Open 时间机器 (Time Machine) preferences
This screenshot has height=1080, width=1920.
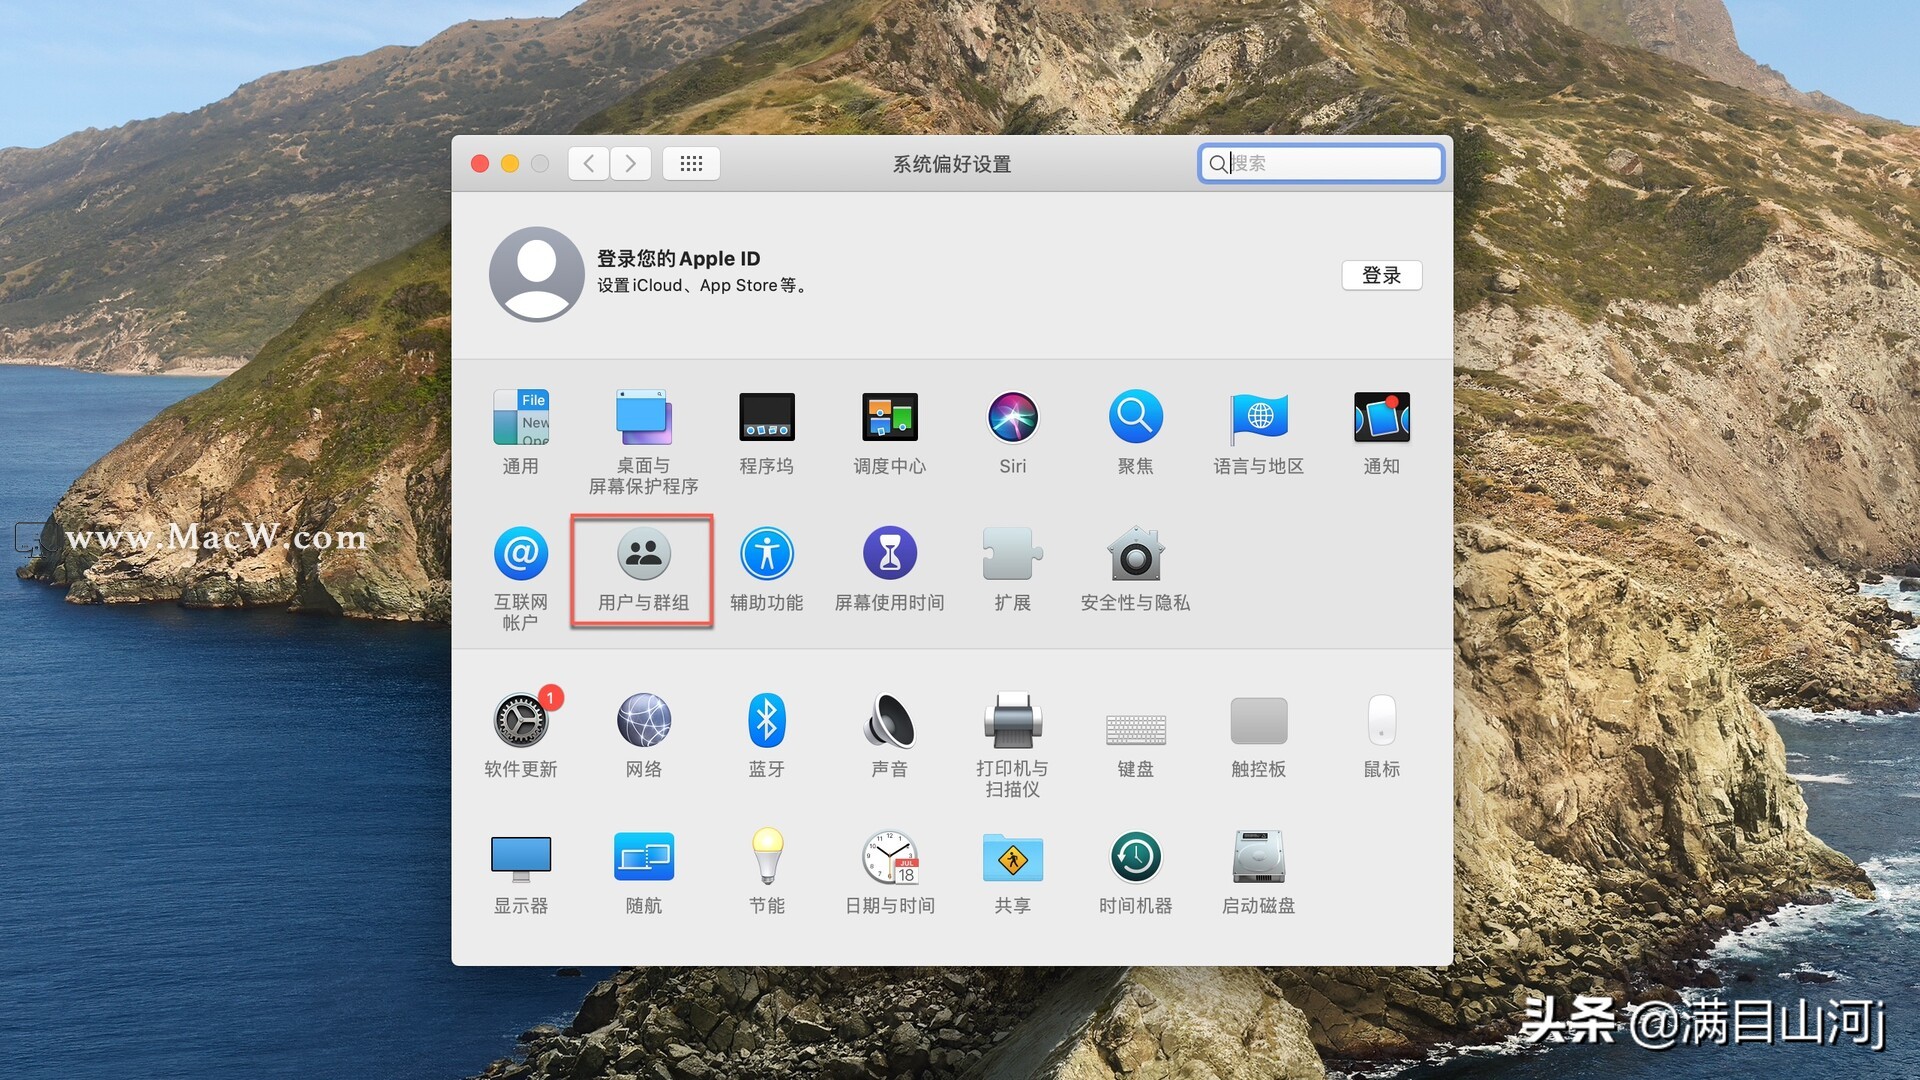click(1135, 857)
